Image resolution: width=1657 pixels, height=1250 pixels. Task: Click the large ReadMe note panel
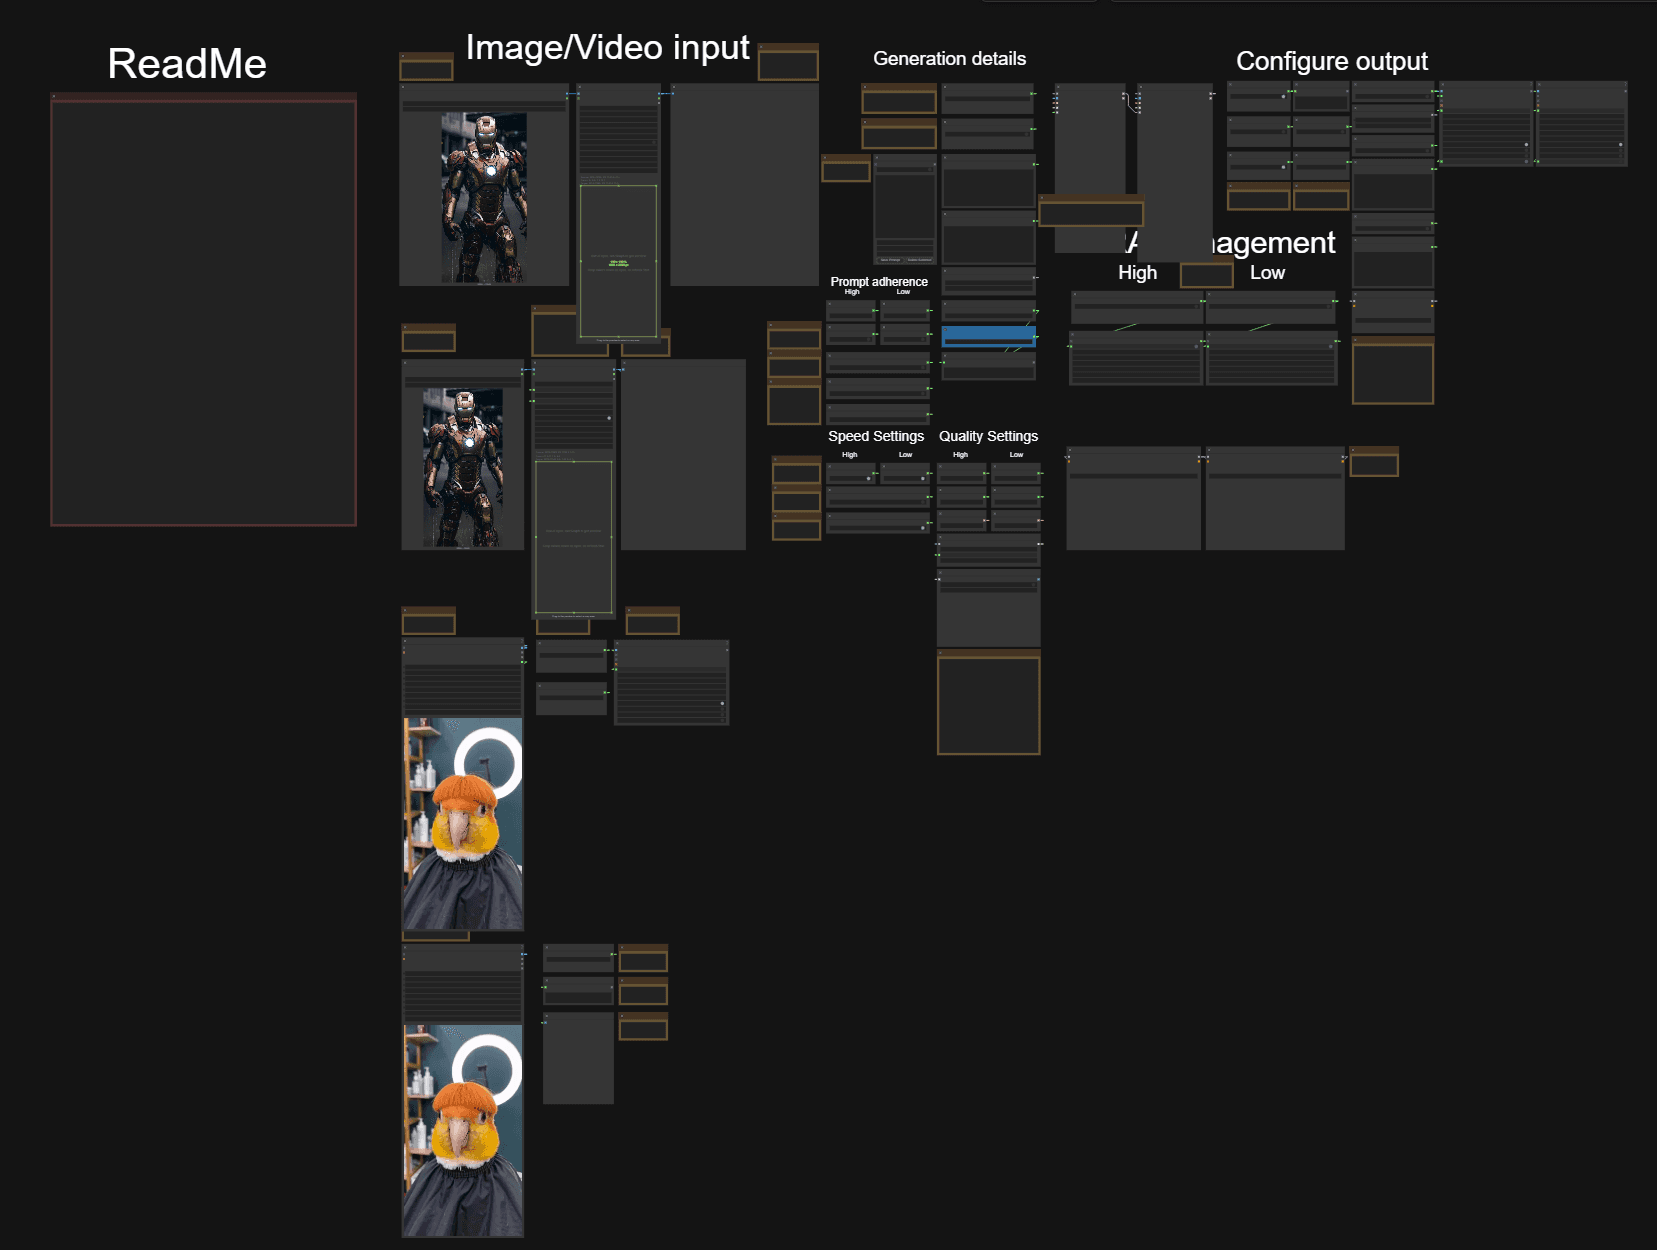pos(204,309)
